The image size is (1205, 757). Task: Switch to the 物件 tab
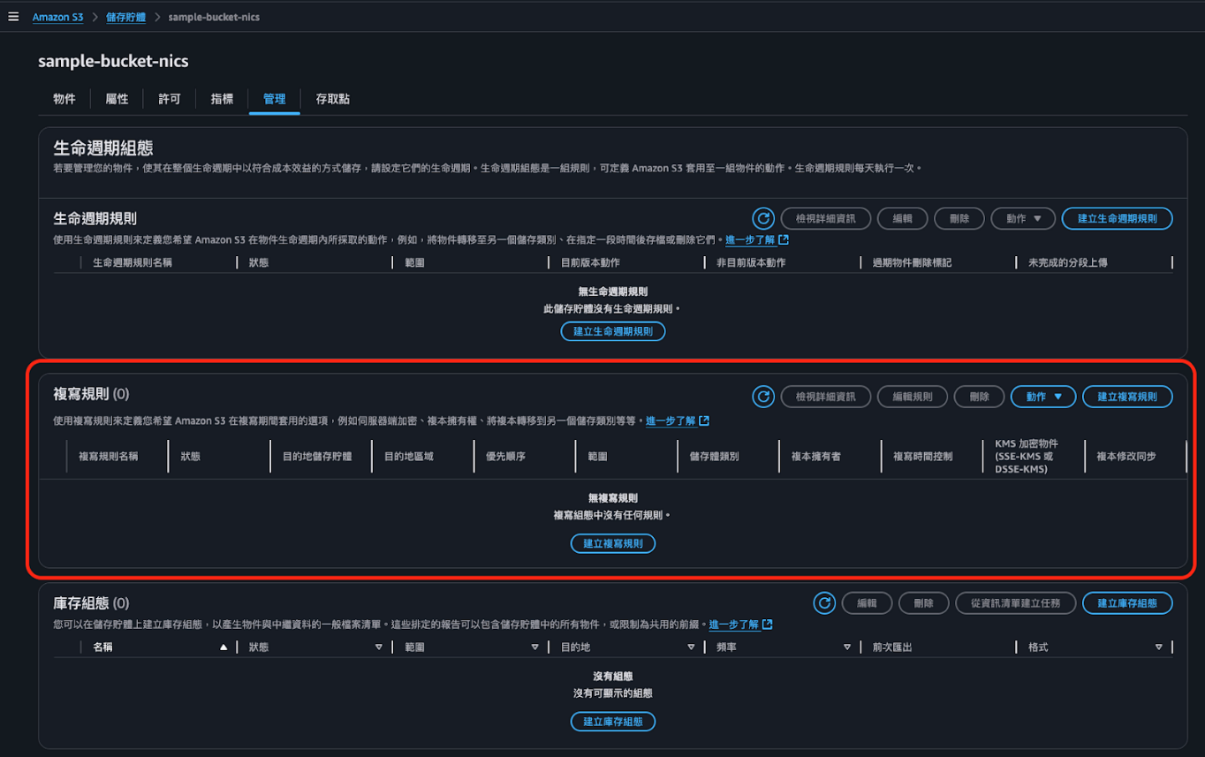click(x=64, y=99)
